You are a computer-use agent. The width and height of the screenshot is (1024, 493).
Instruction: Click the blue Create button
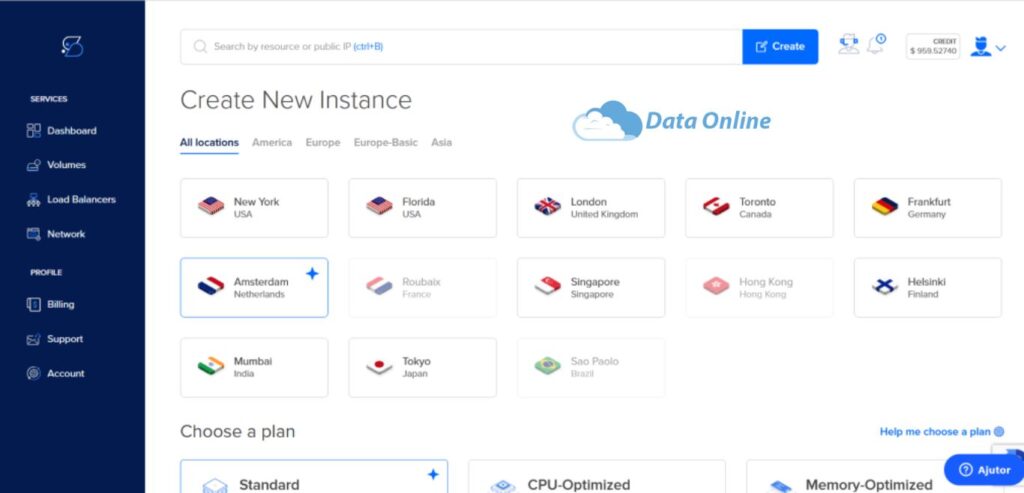[780, 46]
